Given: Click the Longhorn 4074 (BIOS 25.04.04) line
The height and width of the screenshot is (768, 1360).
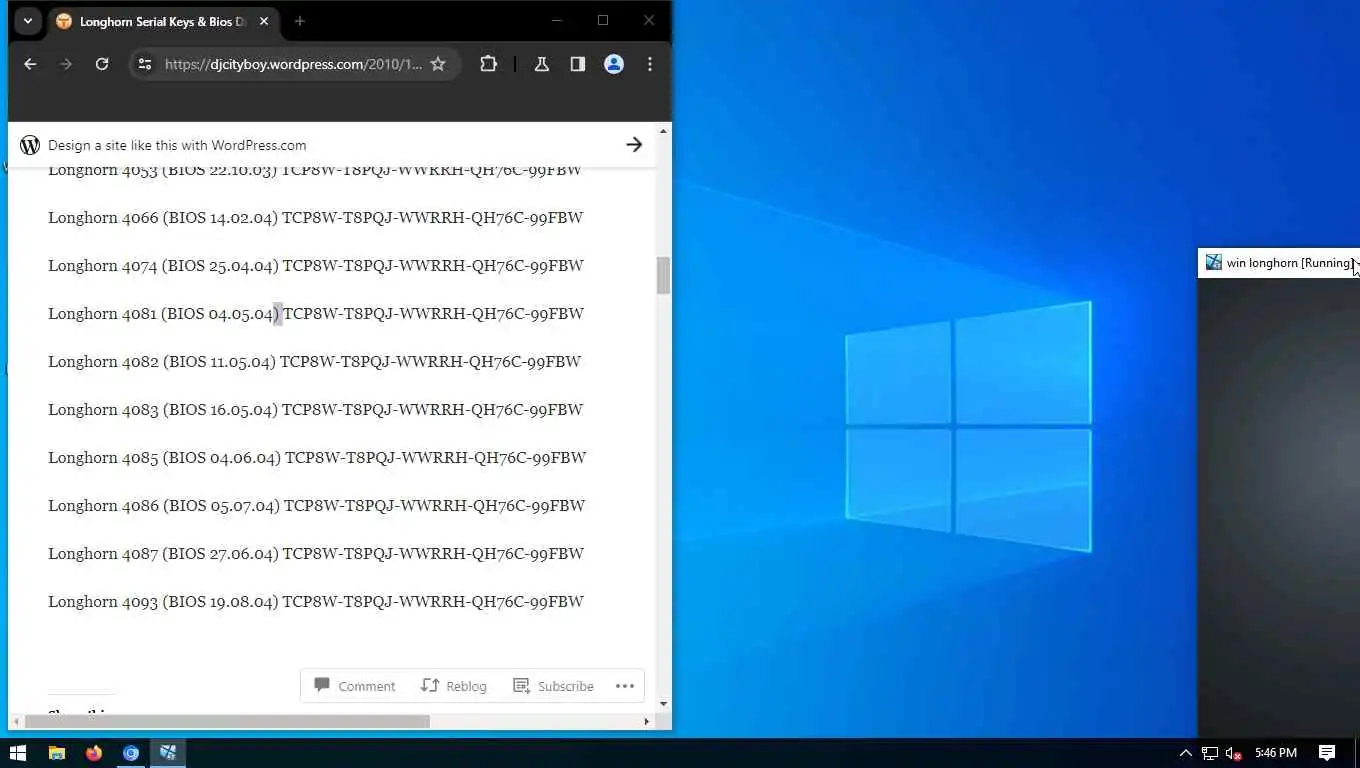Looking at the screenshot, I should [x=315, y=265].
